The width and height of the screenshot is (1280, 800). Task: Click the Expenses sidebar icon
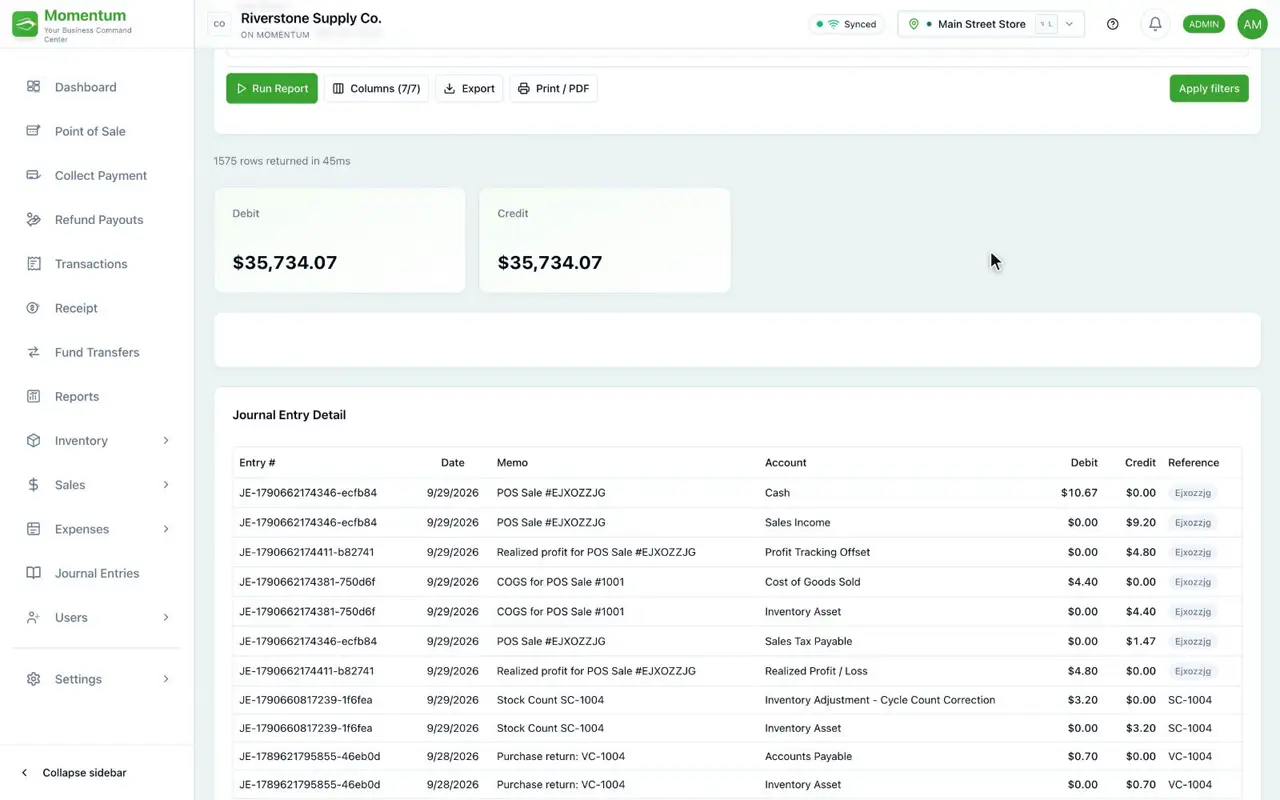[33, 529]
